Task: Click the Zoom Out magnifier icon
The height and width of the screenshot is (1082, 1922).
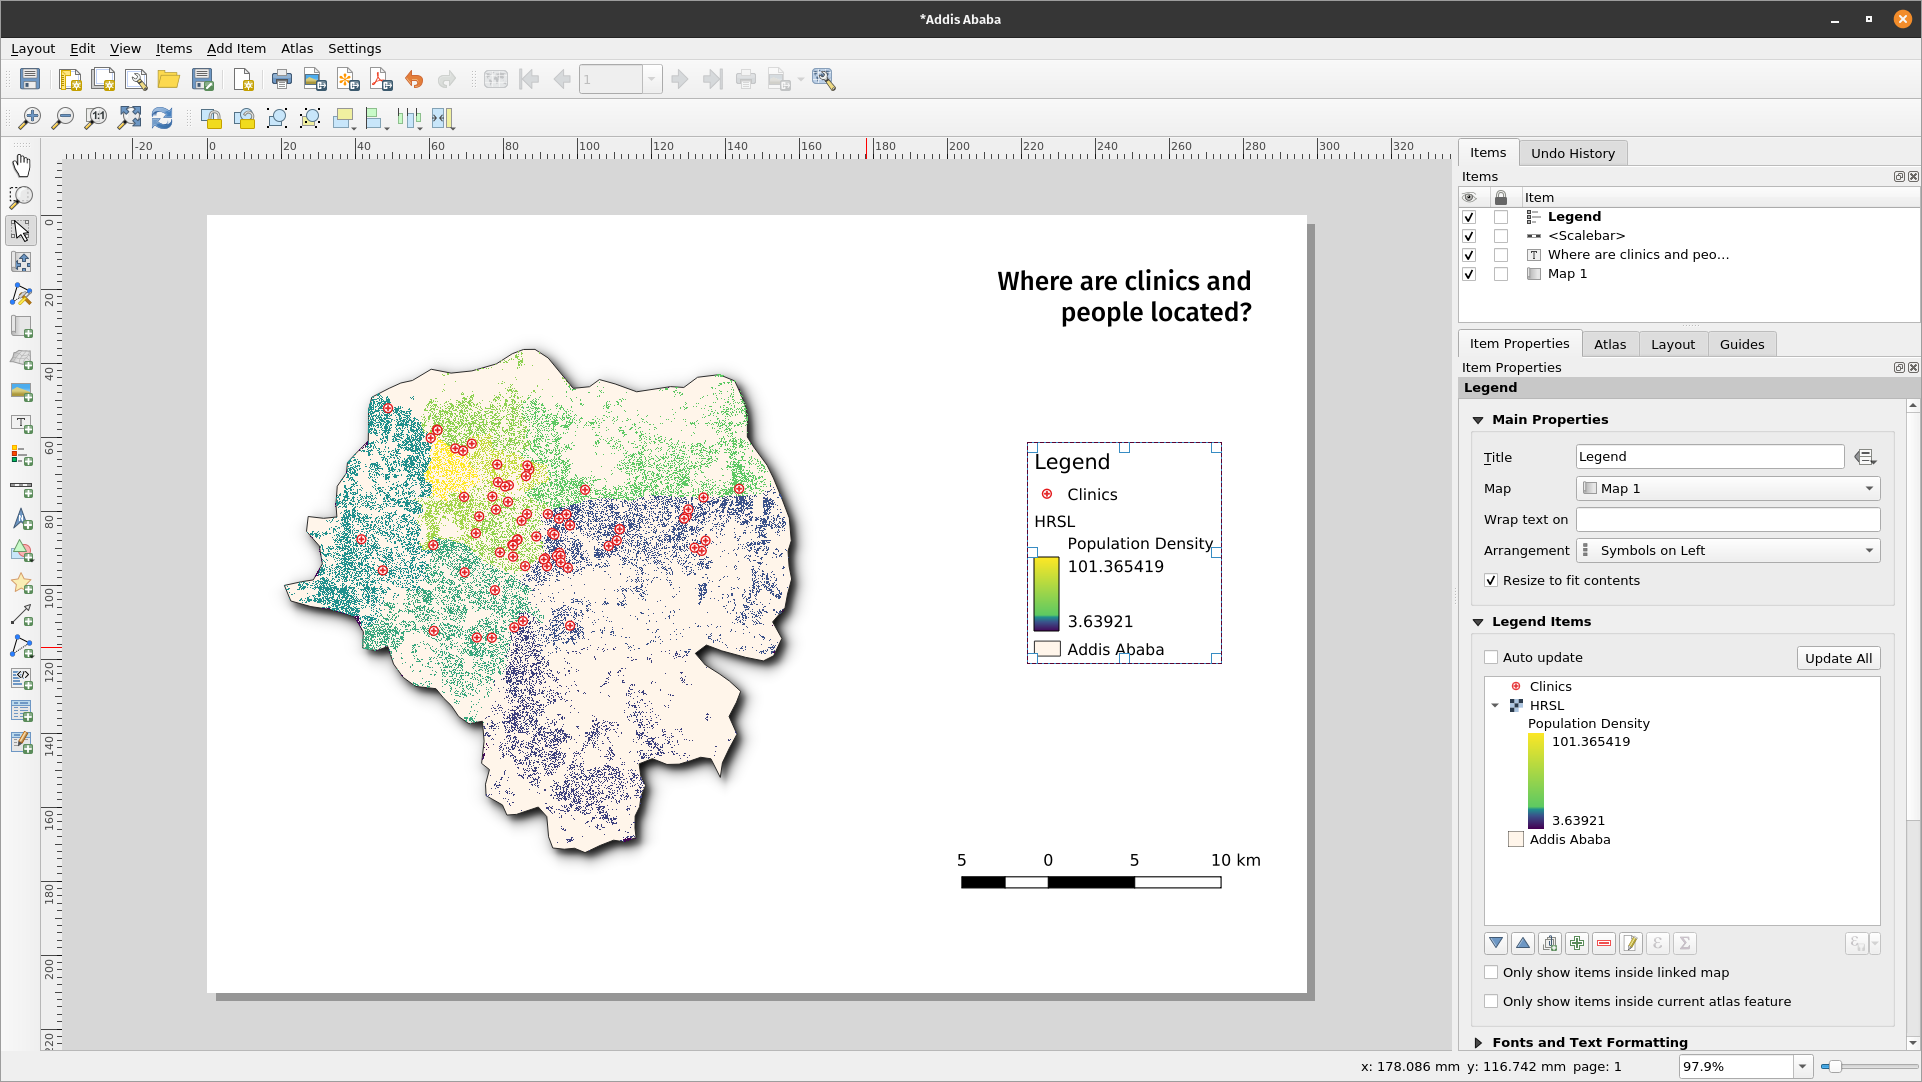Action: tap(63, 119)
